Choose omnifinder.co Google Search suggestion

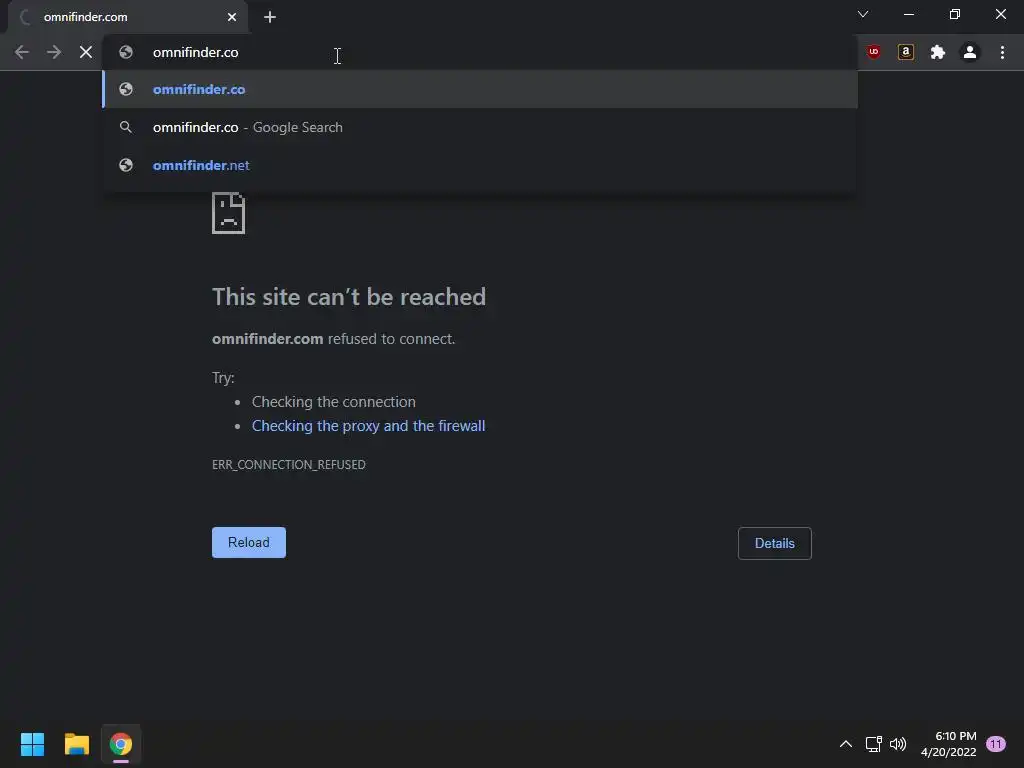(x=480, y=127)
